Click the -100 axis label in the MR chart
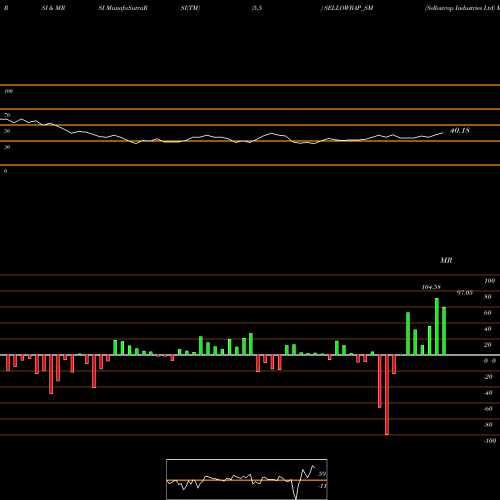This screenshot has height=500, width=500. tap(490, 441)
